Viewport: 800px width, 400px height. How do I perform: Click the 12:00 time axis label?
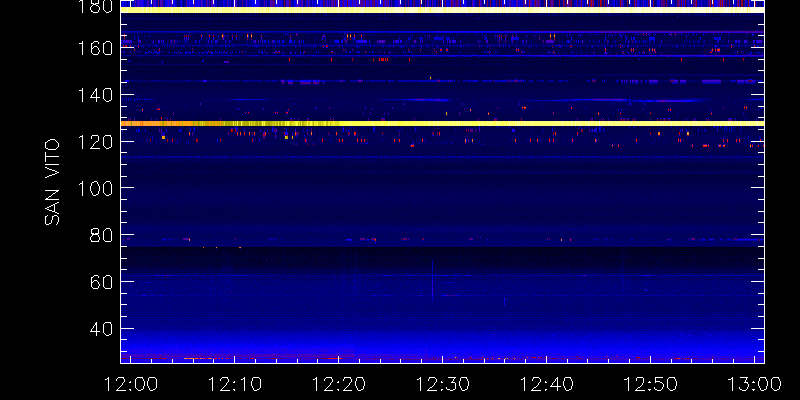pyautogui.click(x=130, y=384)
